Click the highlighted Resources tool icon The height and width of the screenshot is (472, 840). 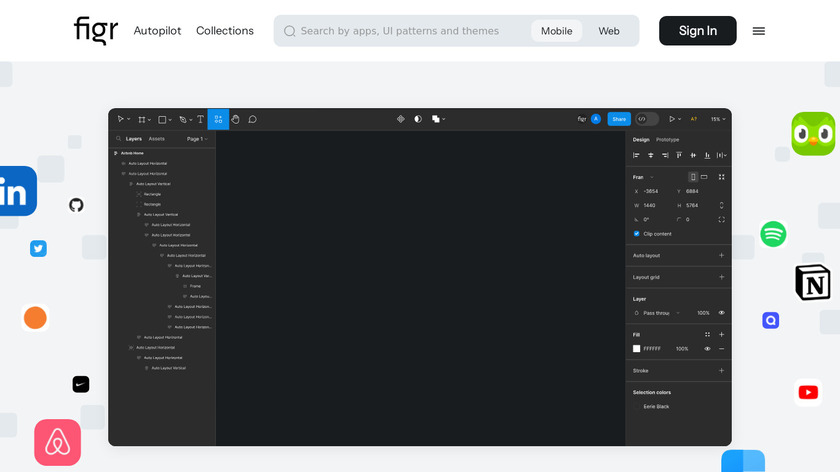pos(218,119)
